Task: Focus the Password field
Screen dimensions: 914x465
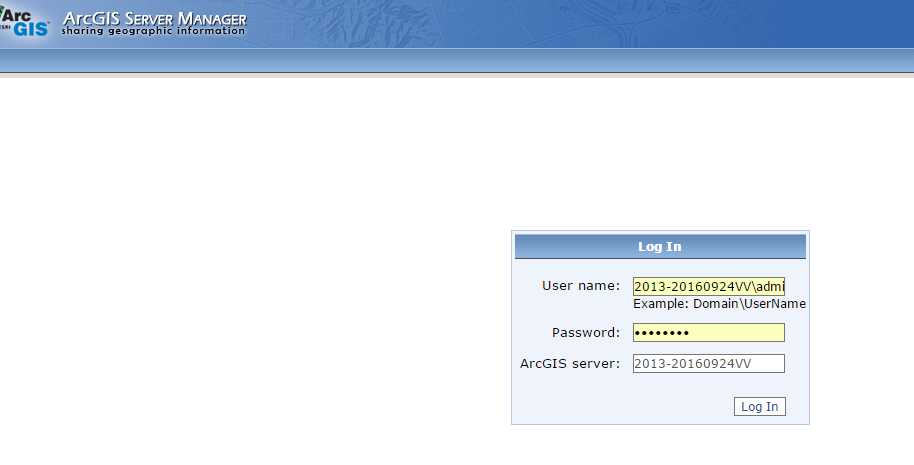Action: 708,333
